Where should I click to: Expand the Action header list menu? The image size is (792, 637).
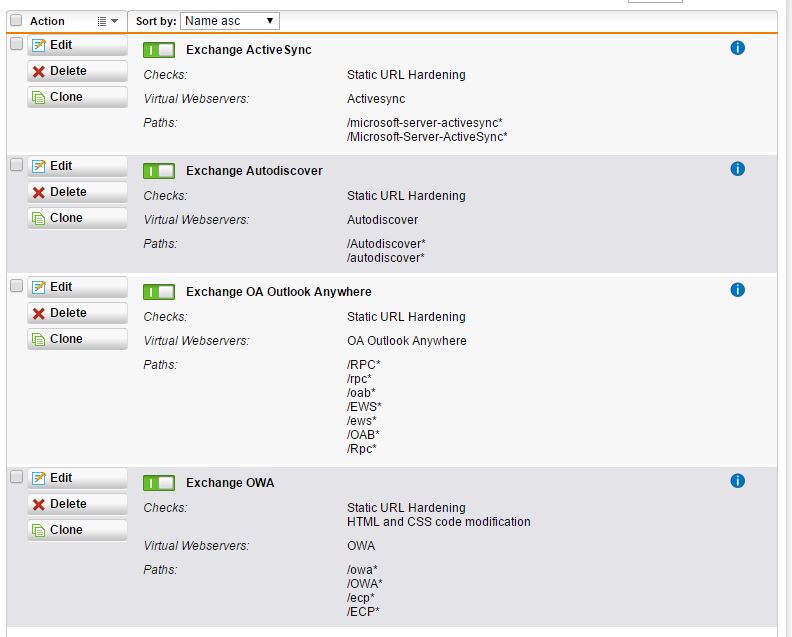[x=108, y=21]
